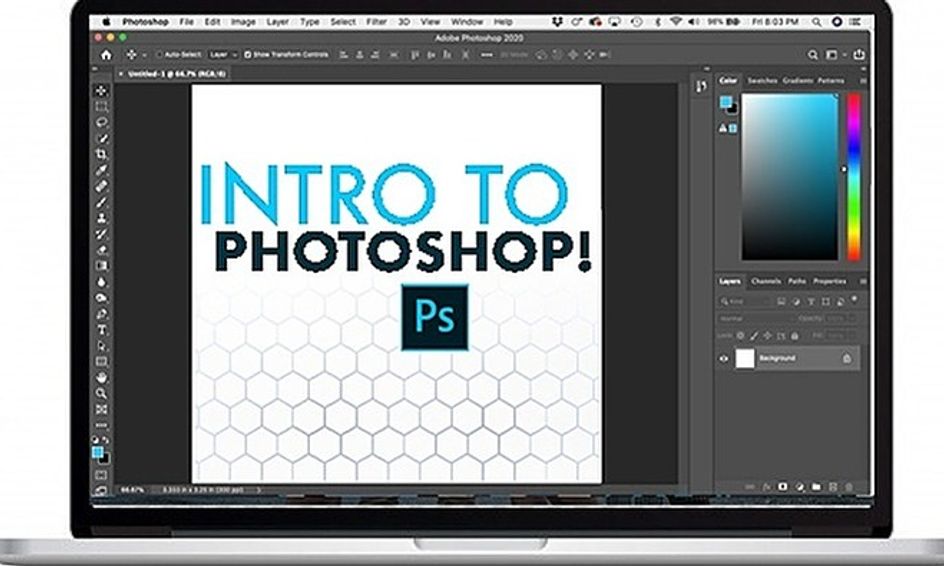The width and height of the screenshot is (944, 566).
Task: Select the Zoom tool in the toolbox
Action: pyautogui.click(x=101, y=393)
